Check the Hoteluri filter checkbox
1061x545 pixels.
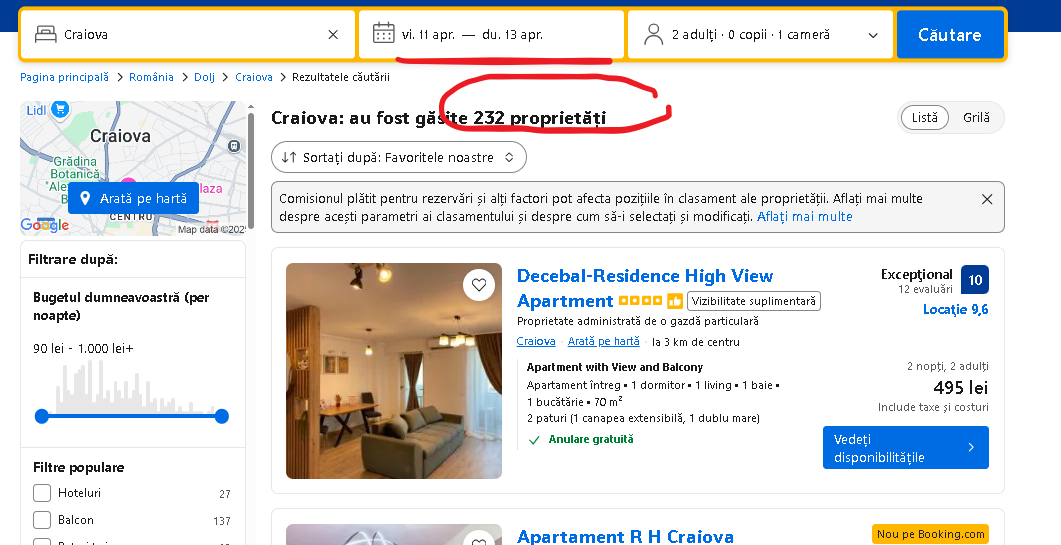(x=42, y=493)
